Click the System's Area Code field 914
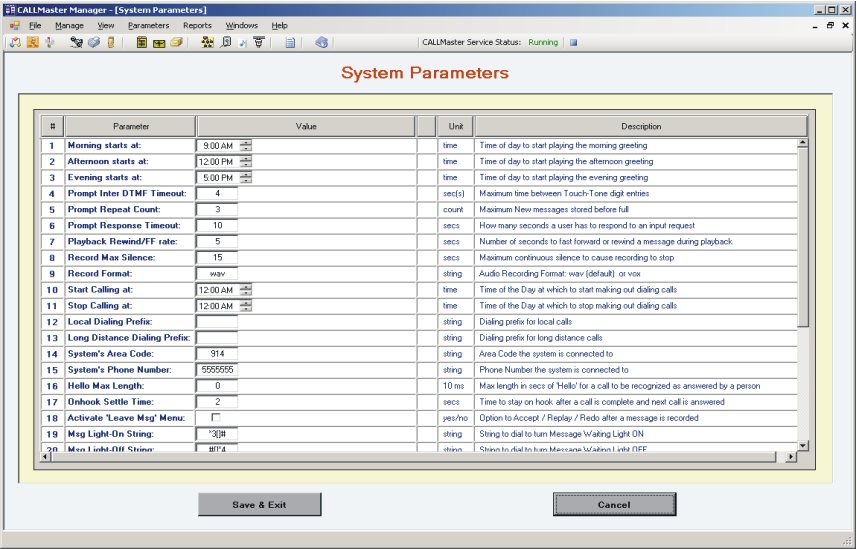Viewport: 857px width, 549px height. 217,354
